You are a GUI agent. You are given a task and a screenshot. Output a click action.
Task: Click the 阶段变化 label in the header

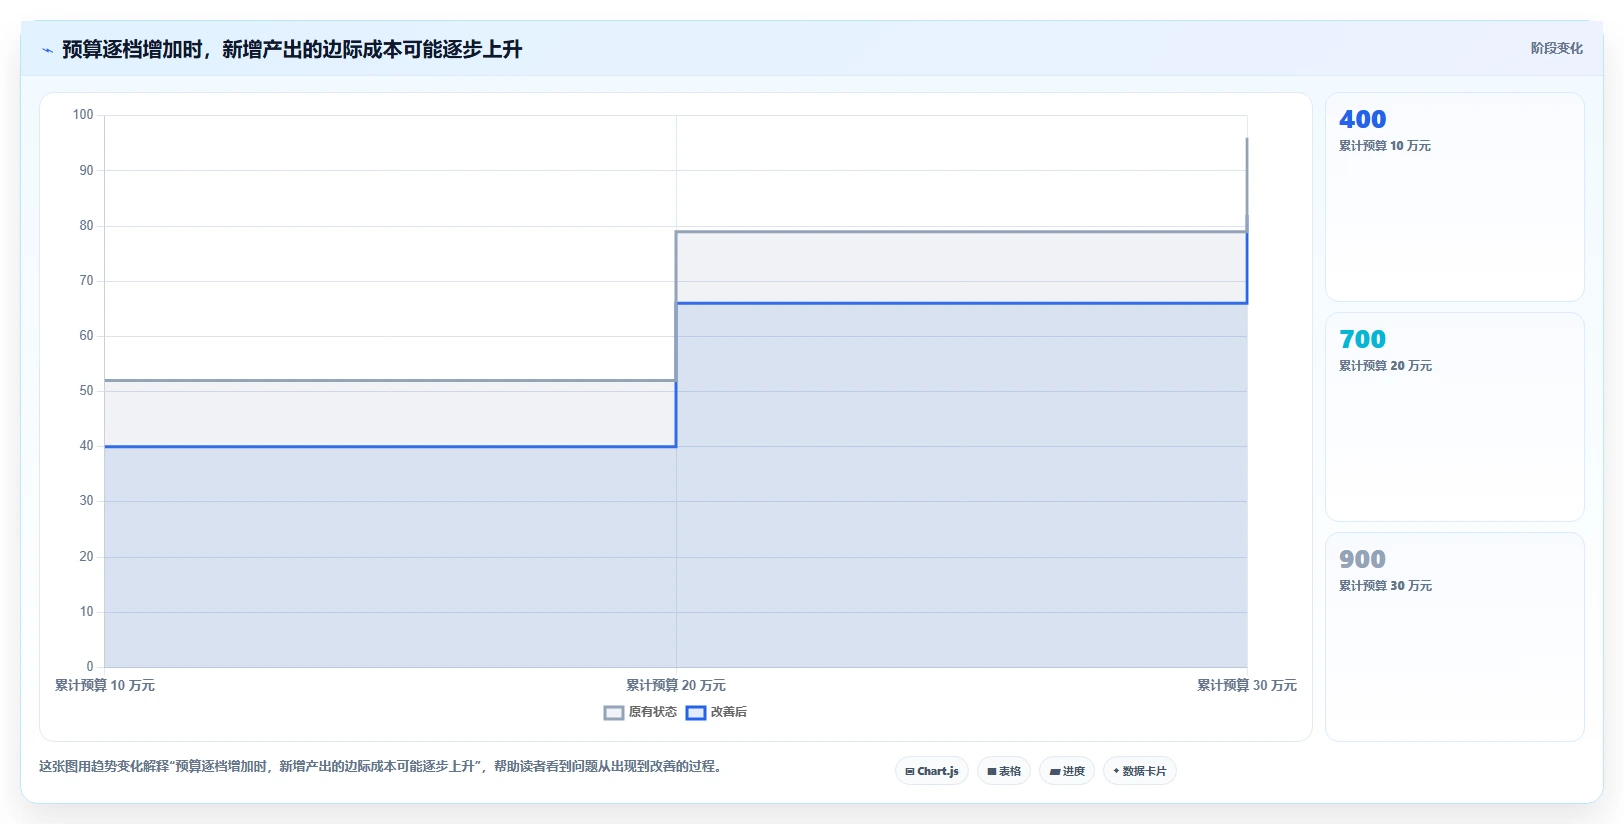pyautogui.click(x=1556, y=48)
